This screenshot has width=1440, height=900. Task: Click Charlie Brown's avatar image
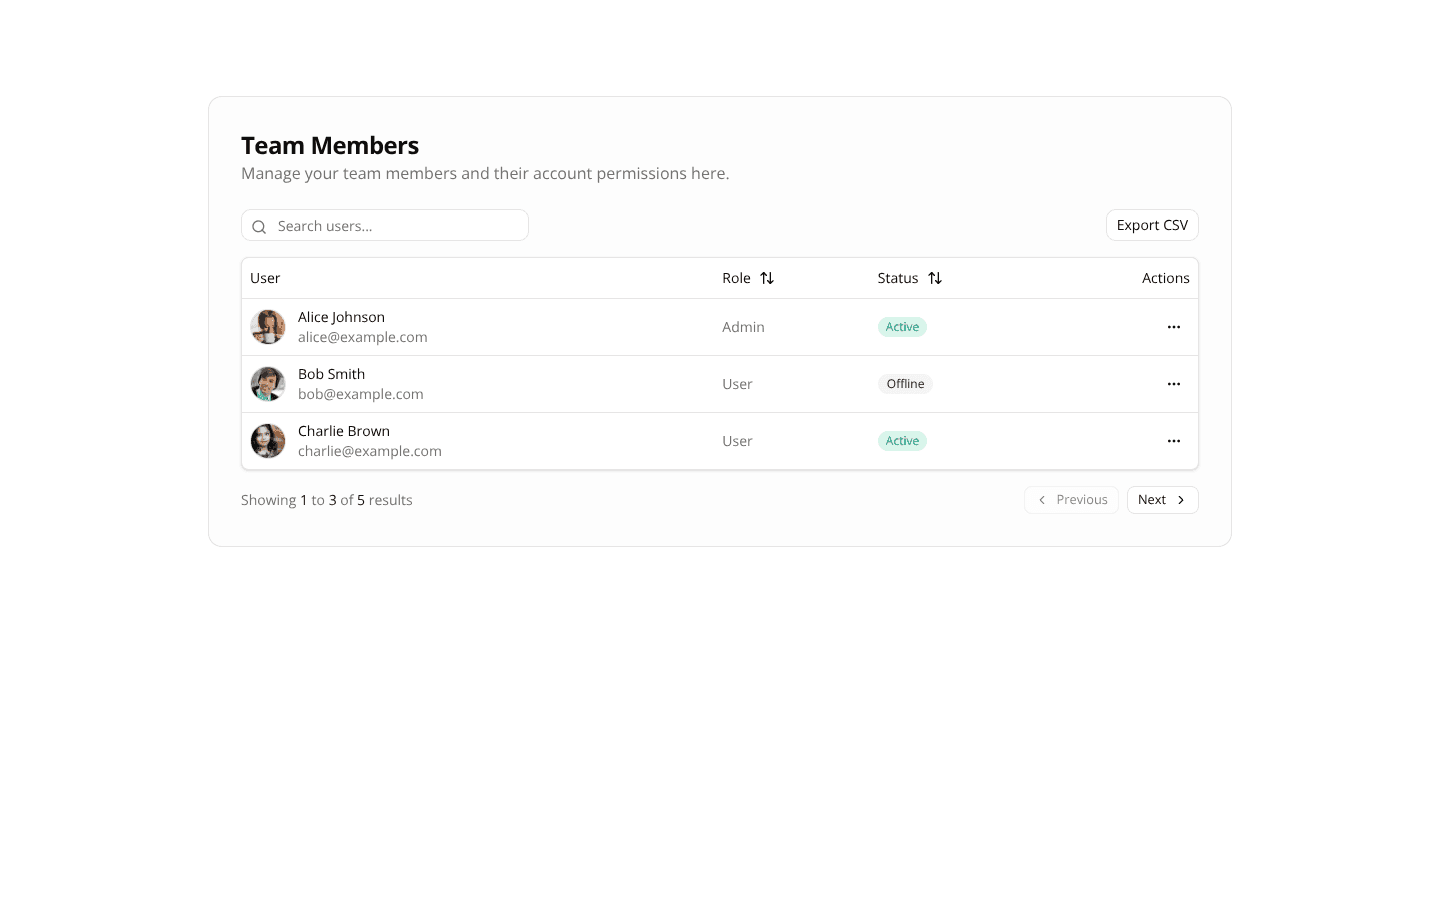coord(268,441)
